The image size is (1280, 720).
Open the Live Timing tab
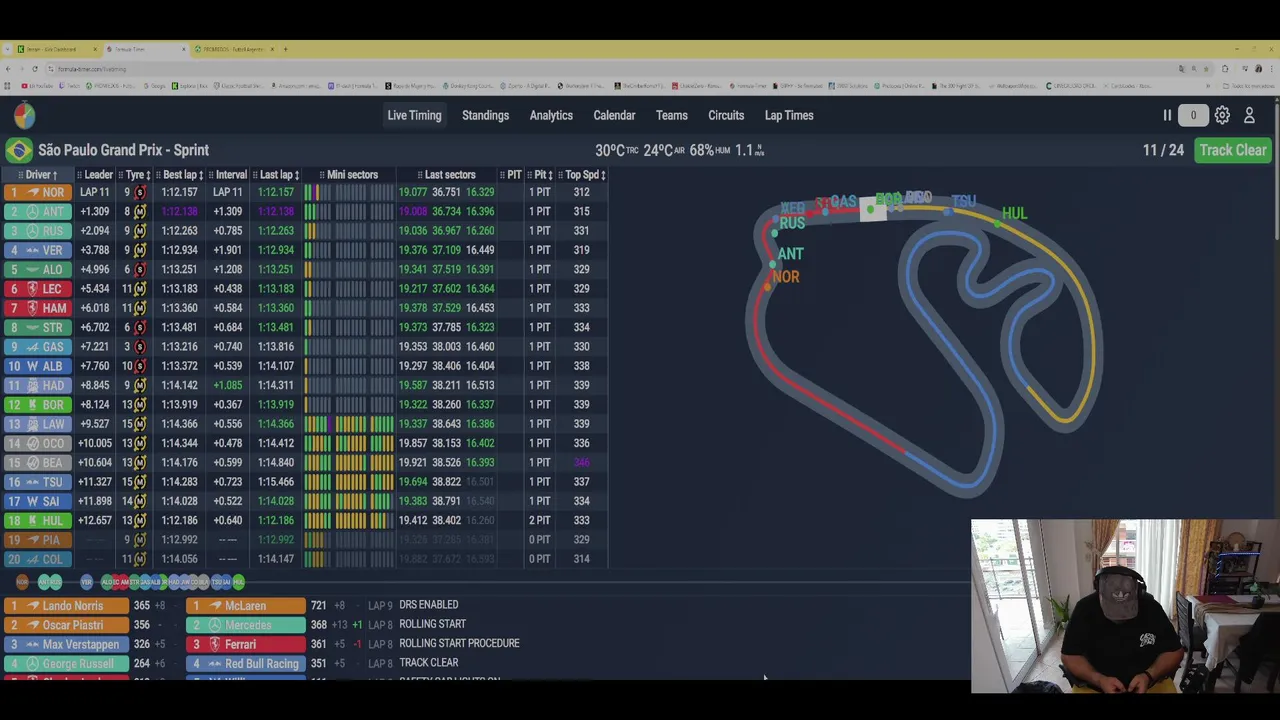coord(414,115)
